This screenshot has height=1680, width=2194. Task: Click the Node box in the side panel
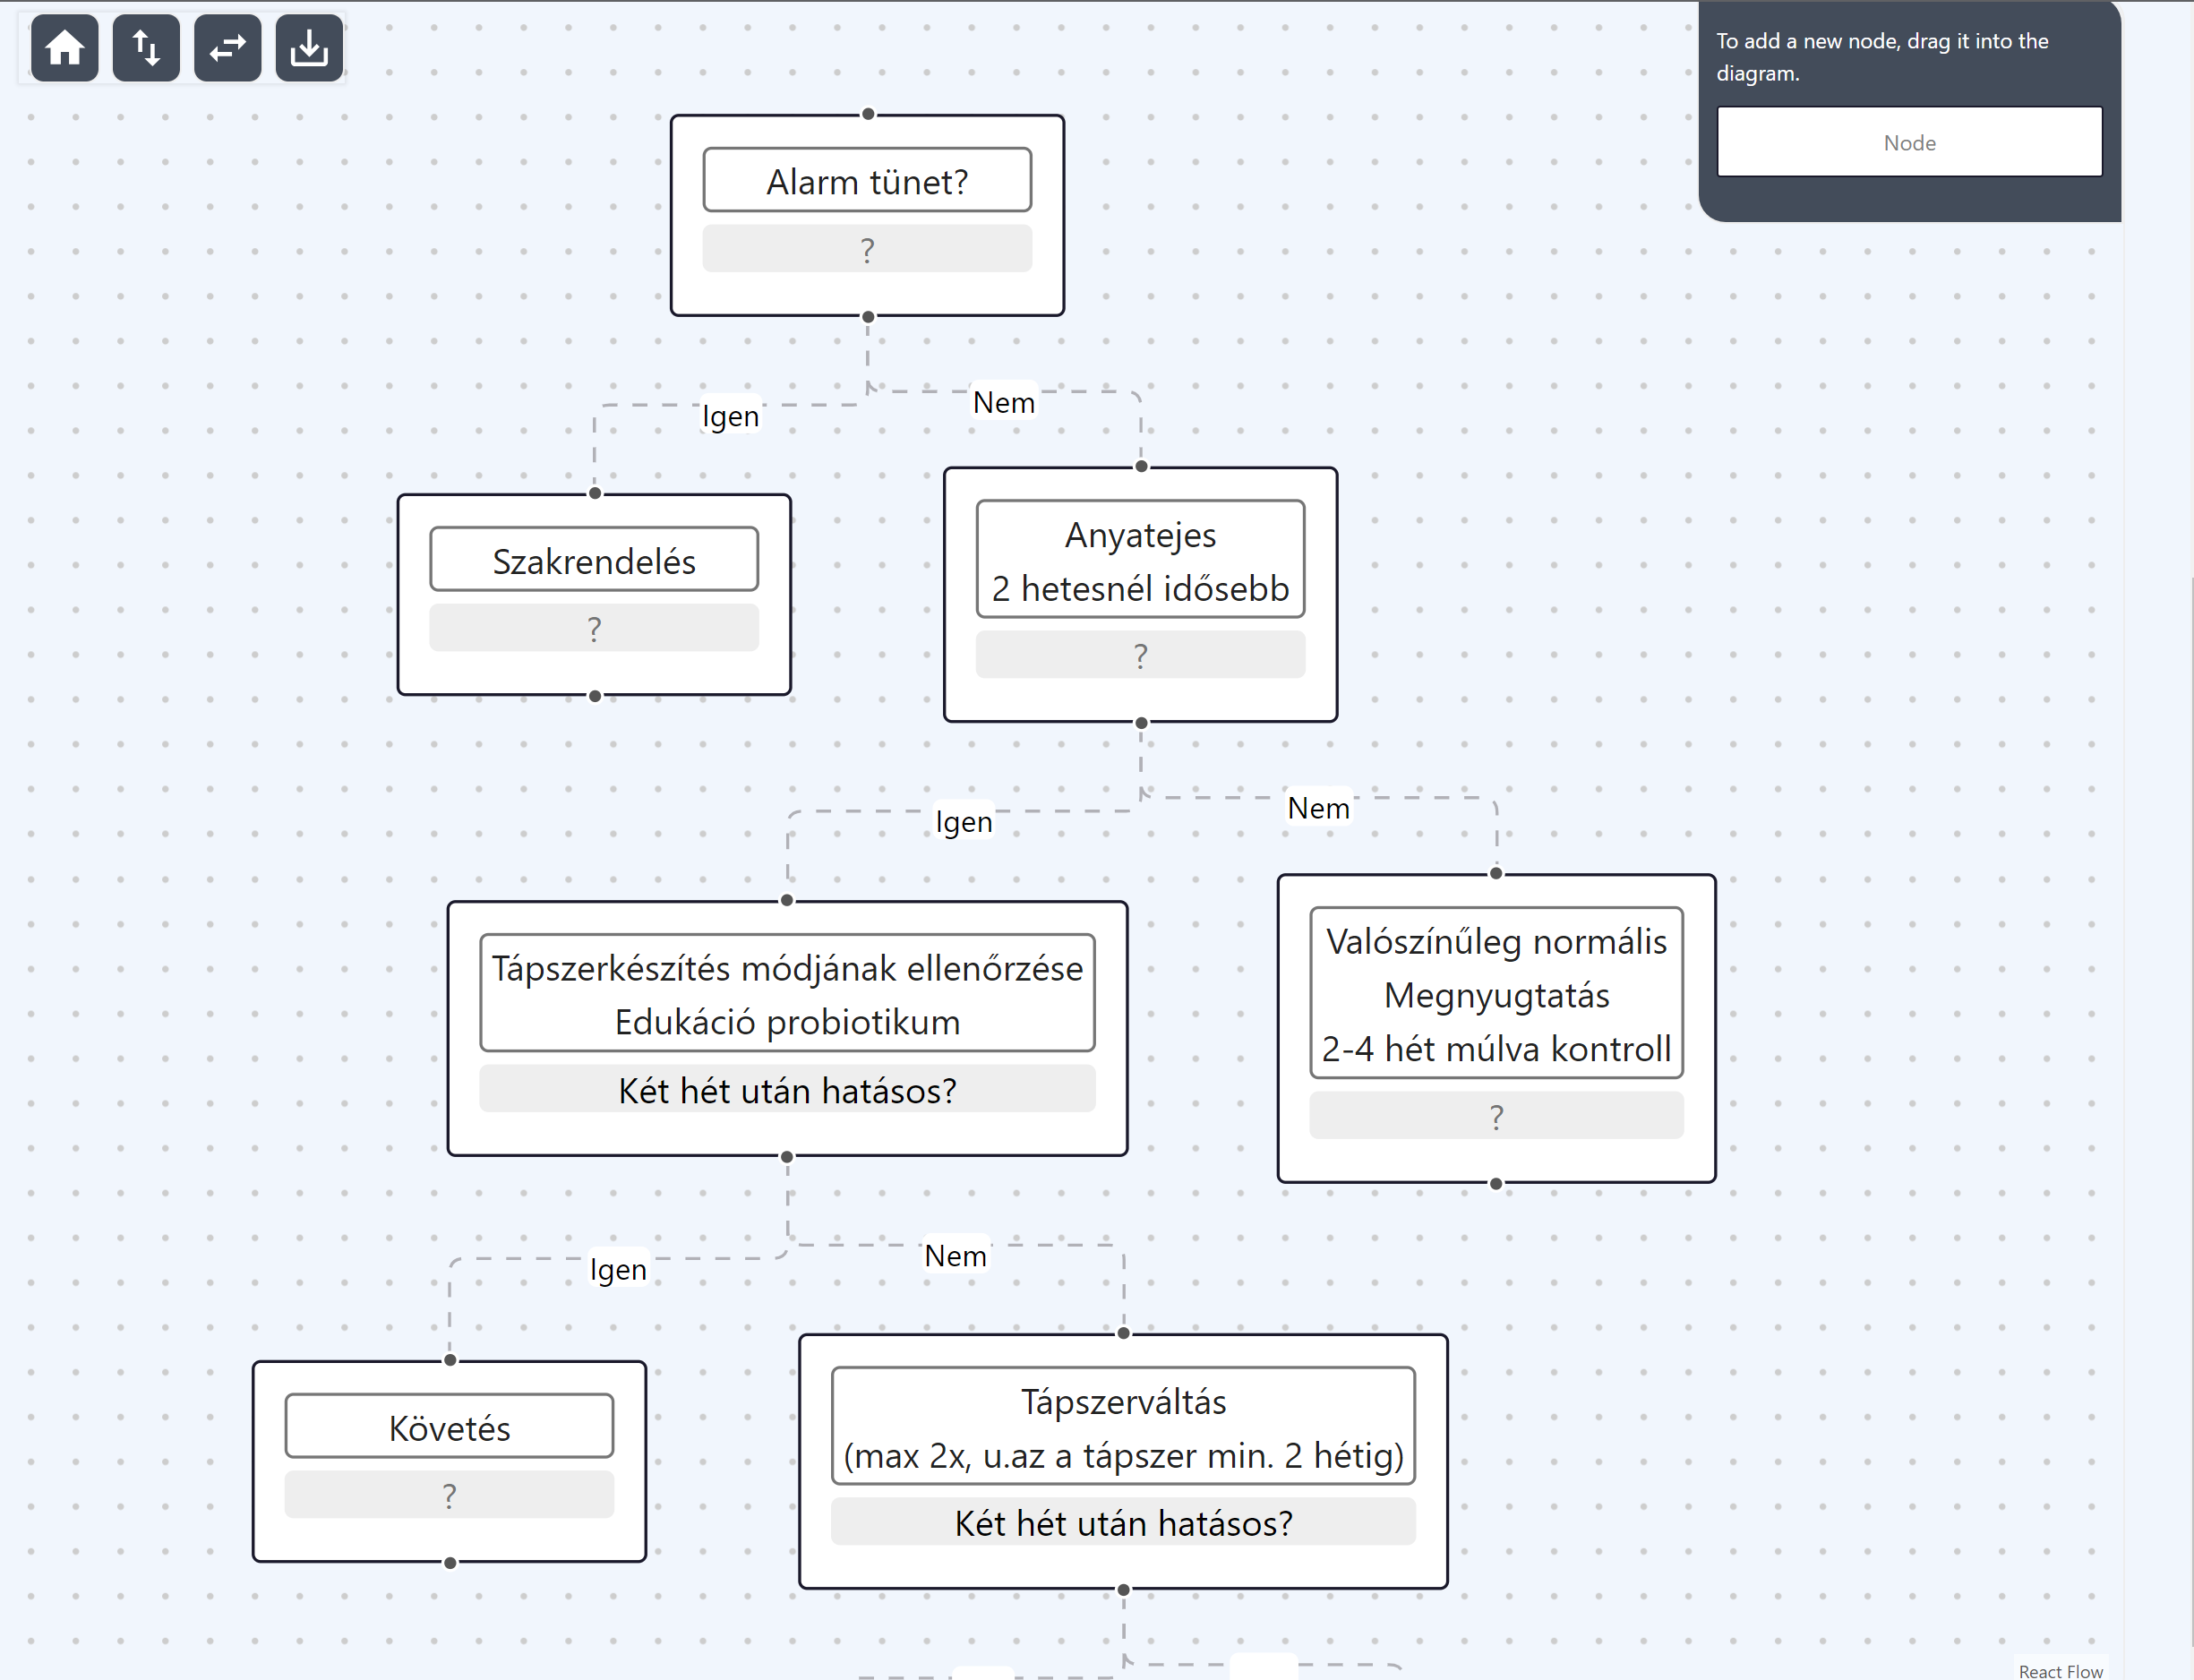point(1909,142)
